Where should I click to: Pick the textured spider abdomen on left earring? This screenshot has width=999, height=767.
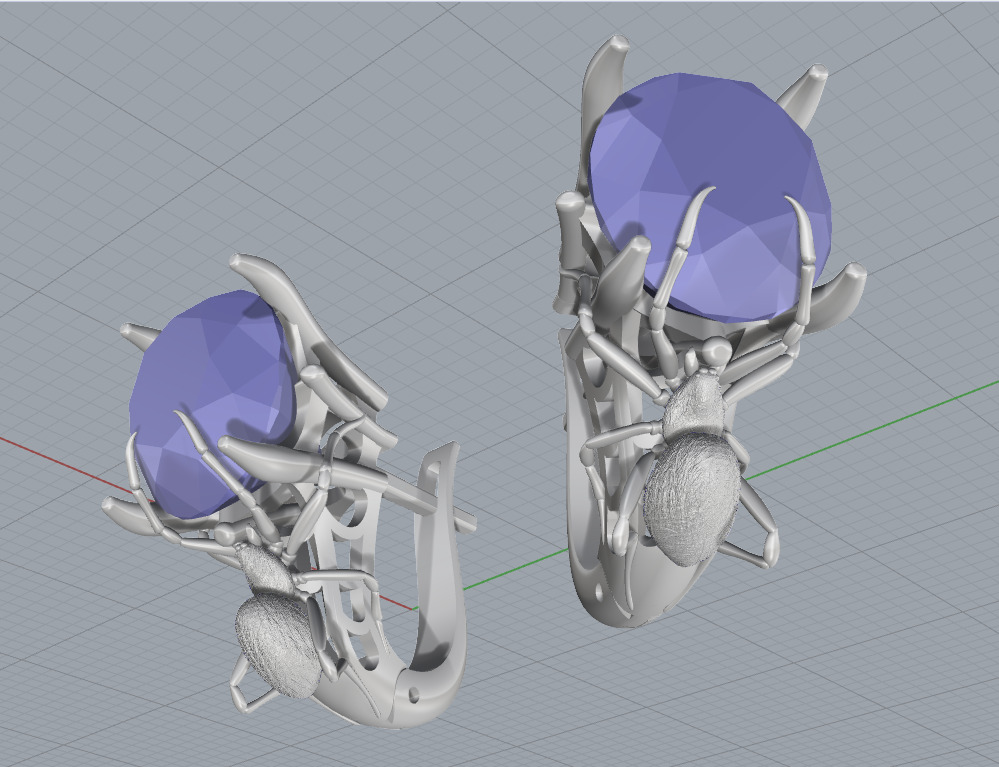[x=278, y=645]
